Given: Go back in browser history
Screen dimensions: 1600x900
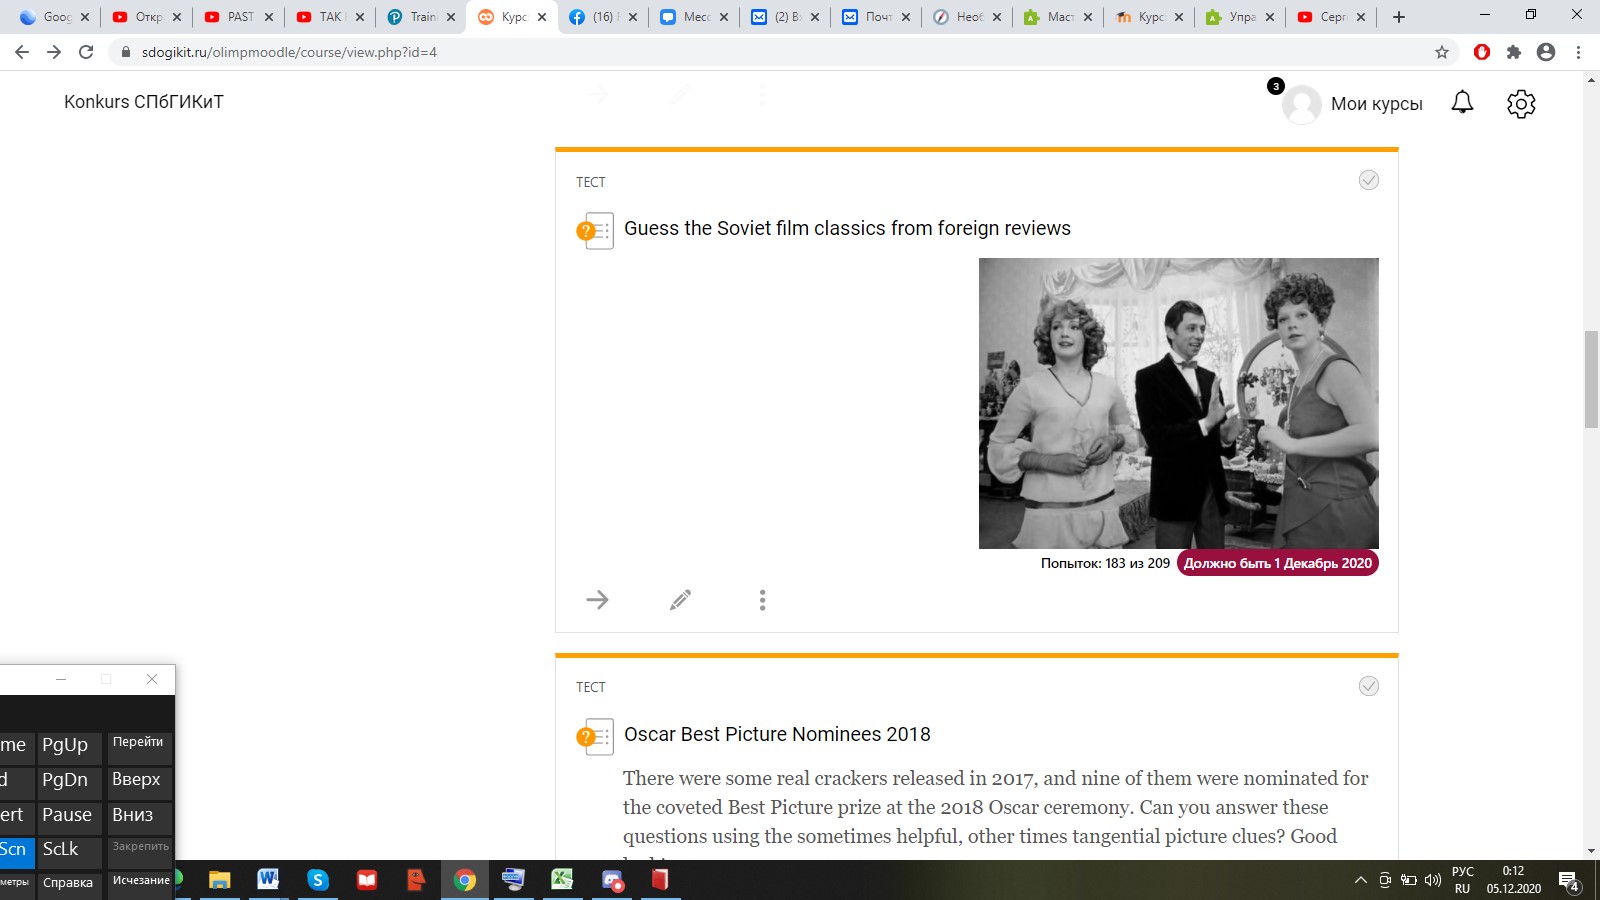Looking at the screenshot, I should pyautogui.click(x=22, y=52).
